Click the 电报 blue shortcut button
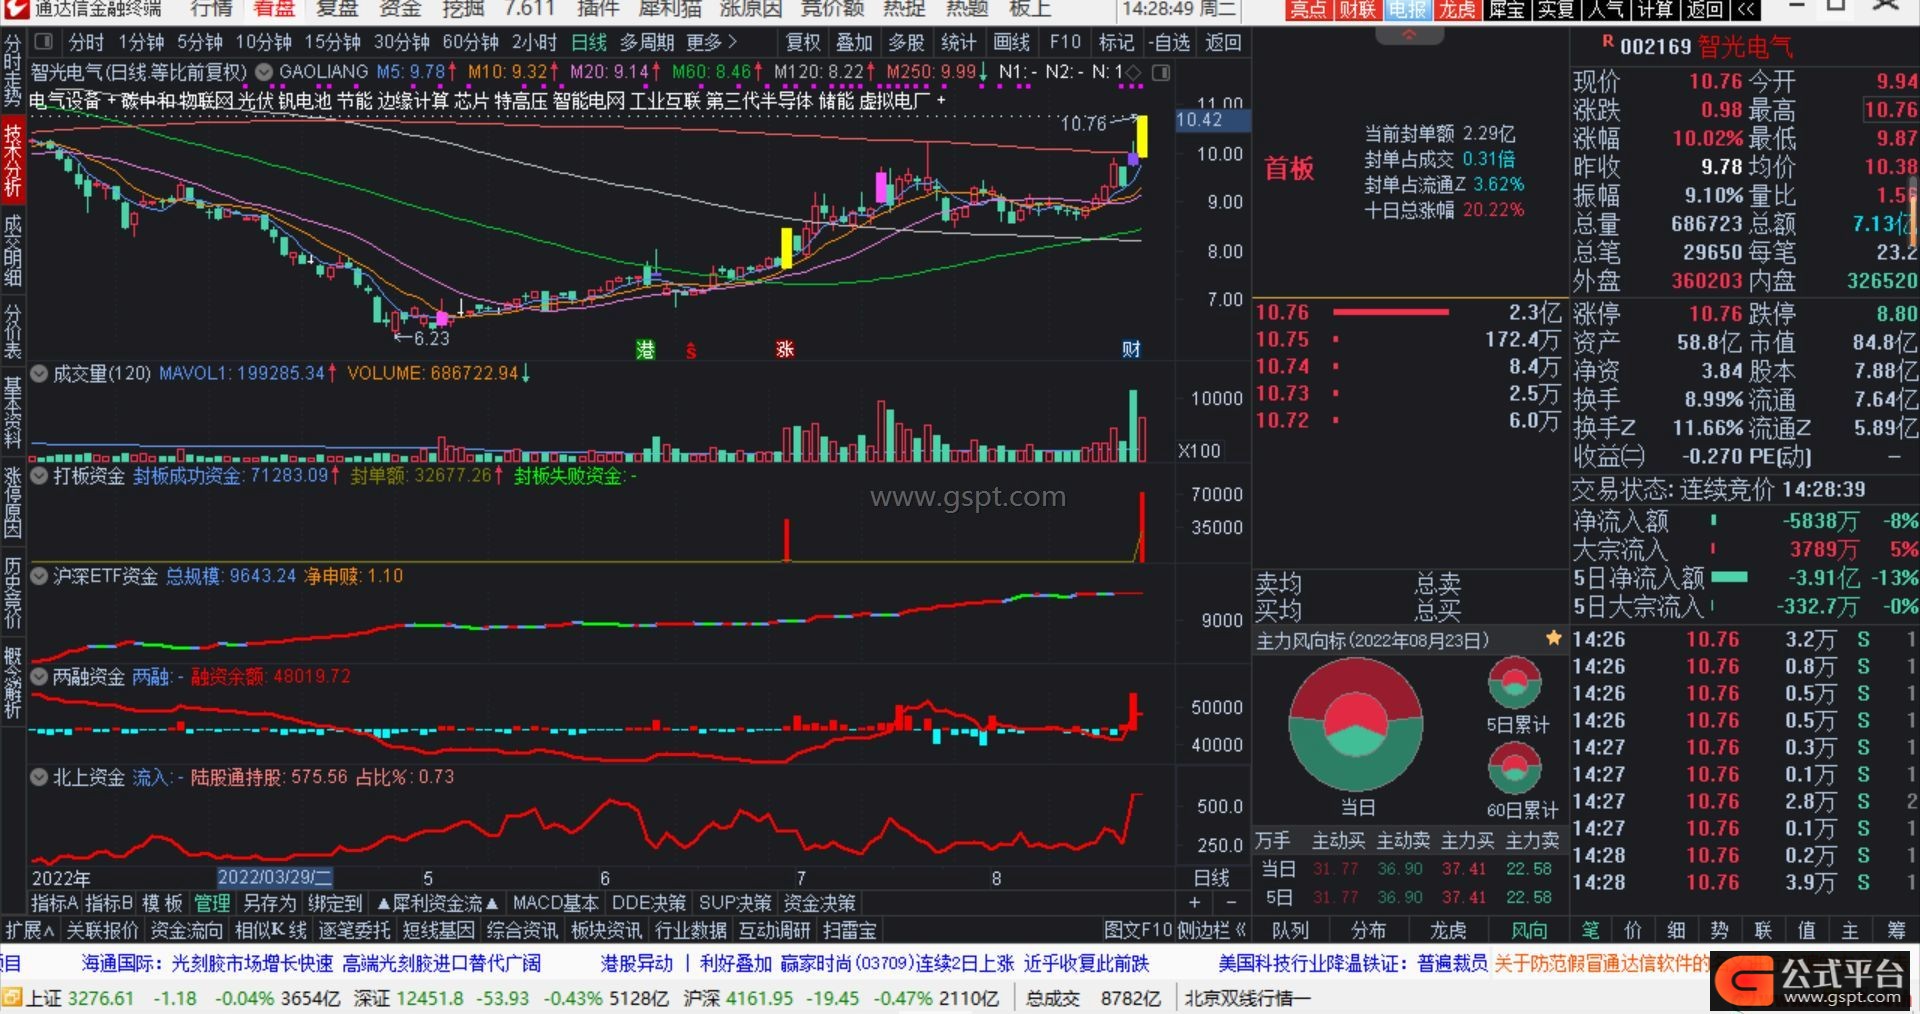Viewport: 1920px width, 1014px height. pos(1408,10)
